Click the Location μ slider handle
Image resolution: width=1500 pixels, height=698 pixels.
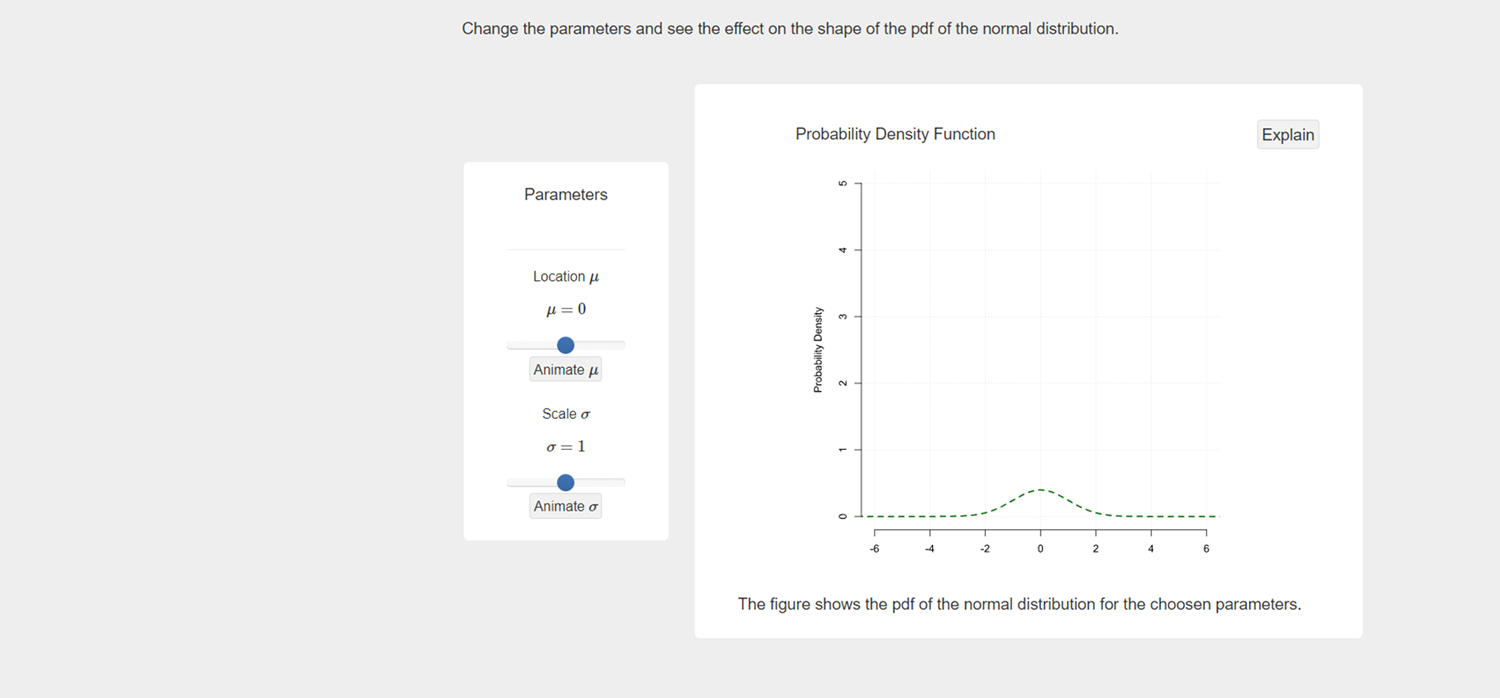tap(566, 345)
